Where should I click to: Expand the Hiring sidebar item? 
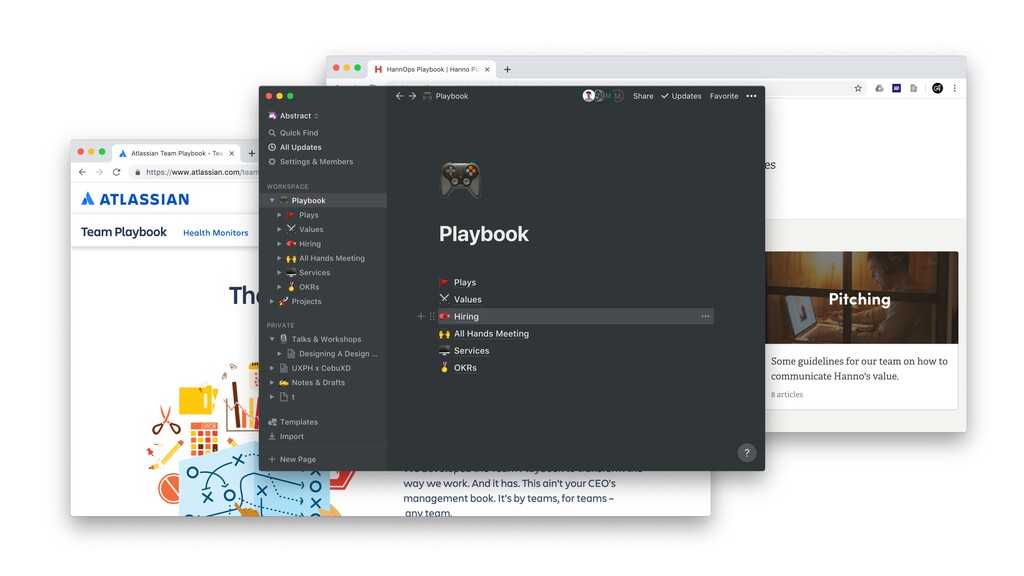[x=280, y=244]
